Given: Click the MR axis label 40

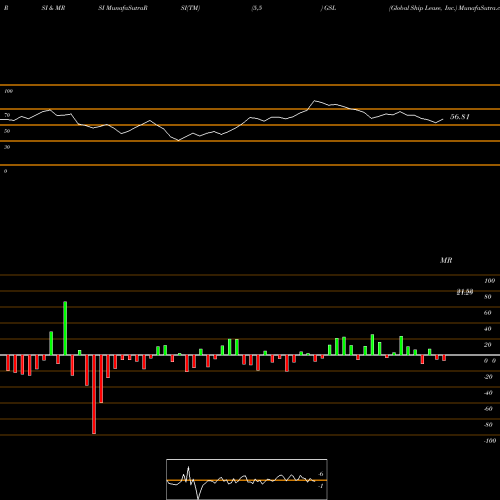Looking at the screenshot, I should (488, 329).
